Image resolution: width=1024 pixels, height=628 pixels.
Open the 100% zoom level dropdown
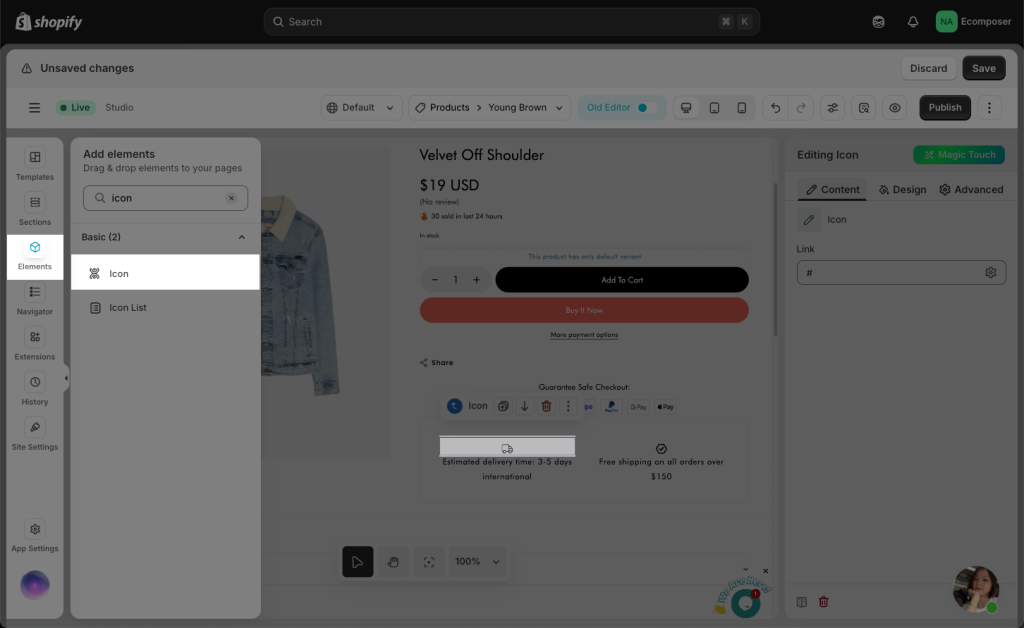point(477,562)
